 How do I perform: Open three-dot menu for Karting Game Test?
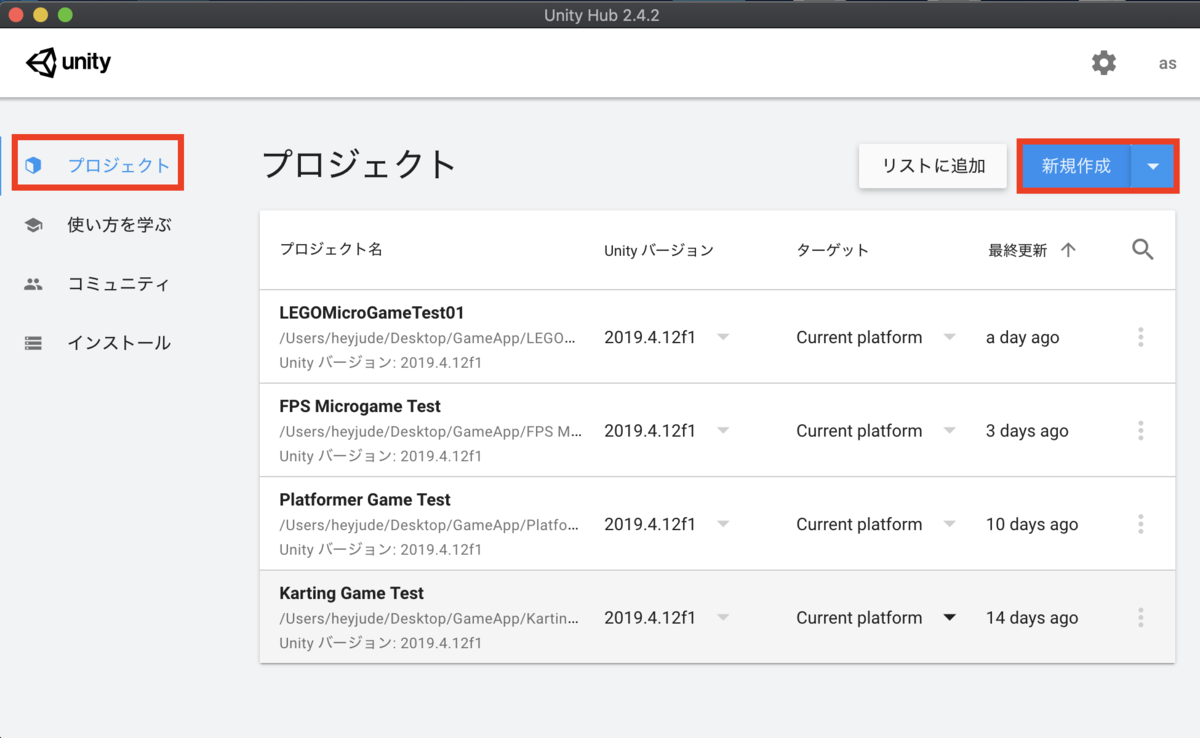click(x=1141, y=618)
